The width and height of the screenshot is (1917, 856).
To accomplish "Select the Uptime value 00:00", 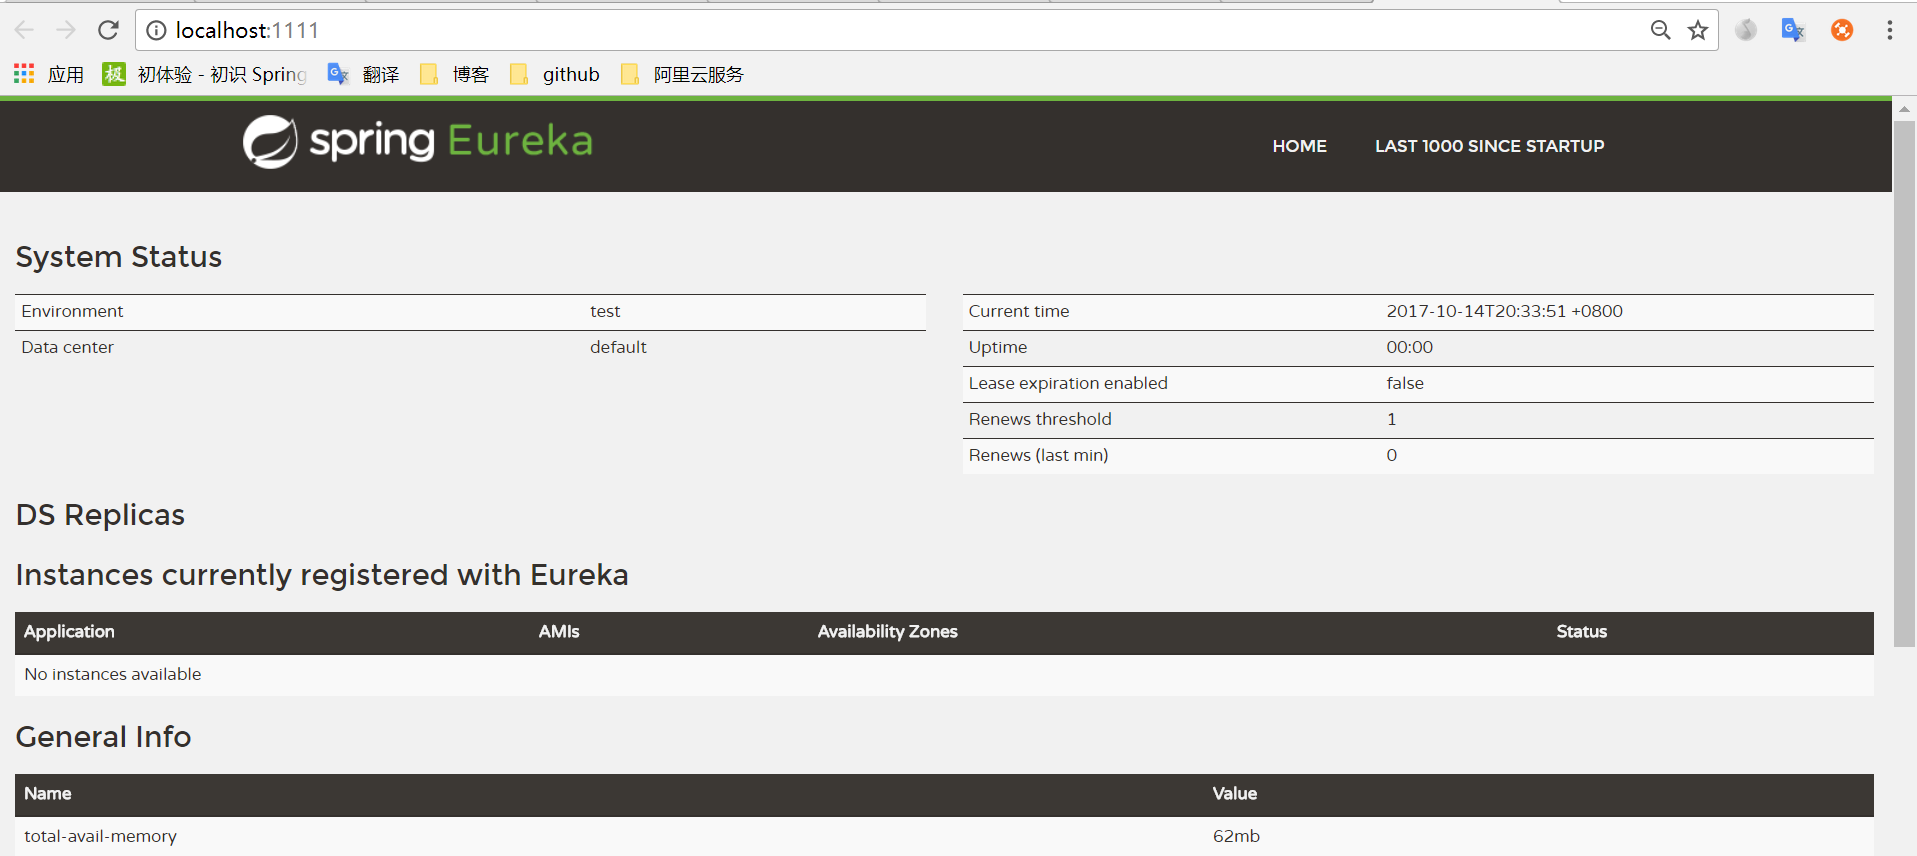I will [x=1409, y=347].
